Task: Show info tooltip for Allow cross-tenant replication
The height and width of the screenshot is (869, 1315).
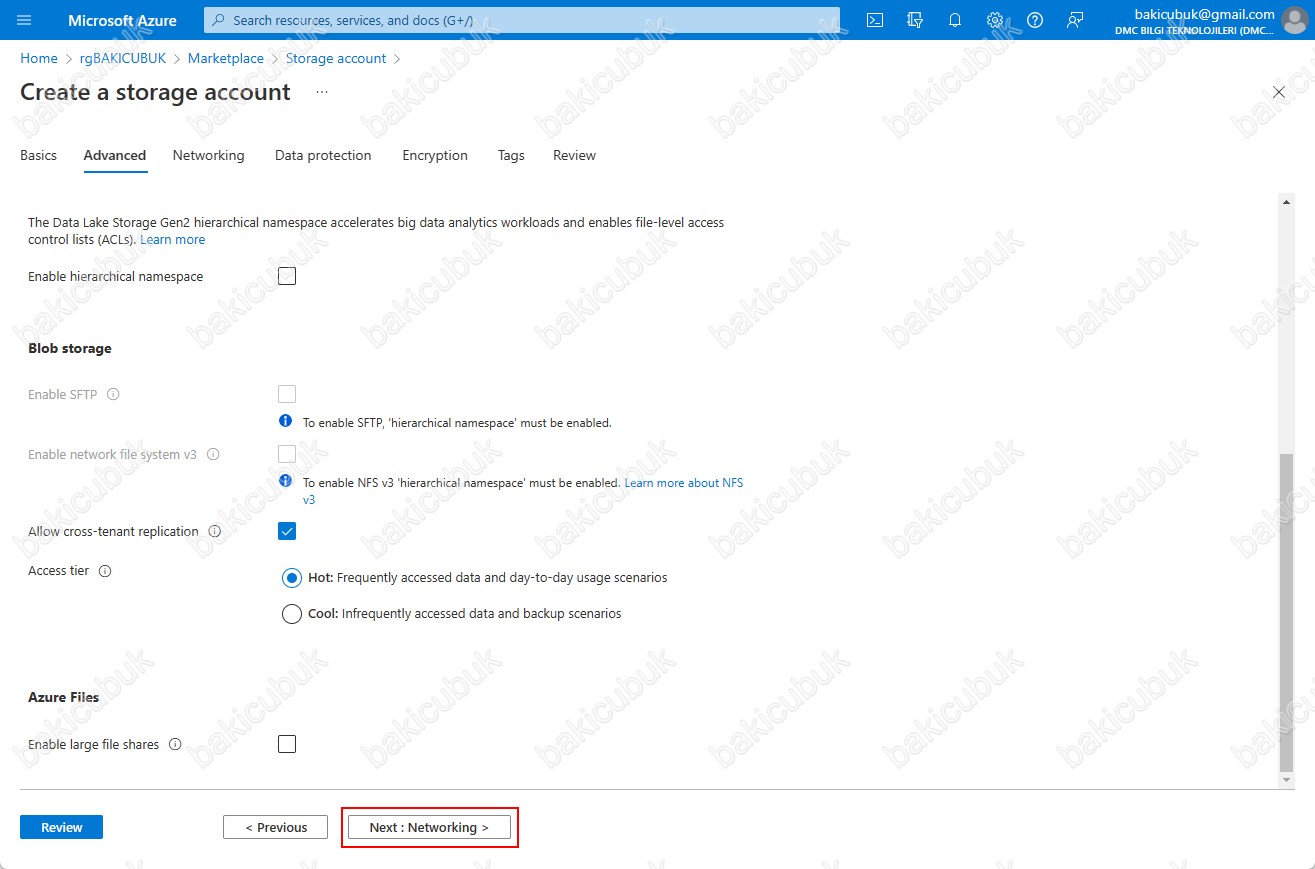Action: click(x=214, y=532)
